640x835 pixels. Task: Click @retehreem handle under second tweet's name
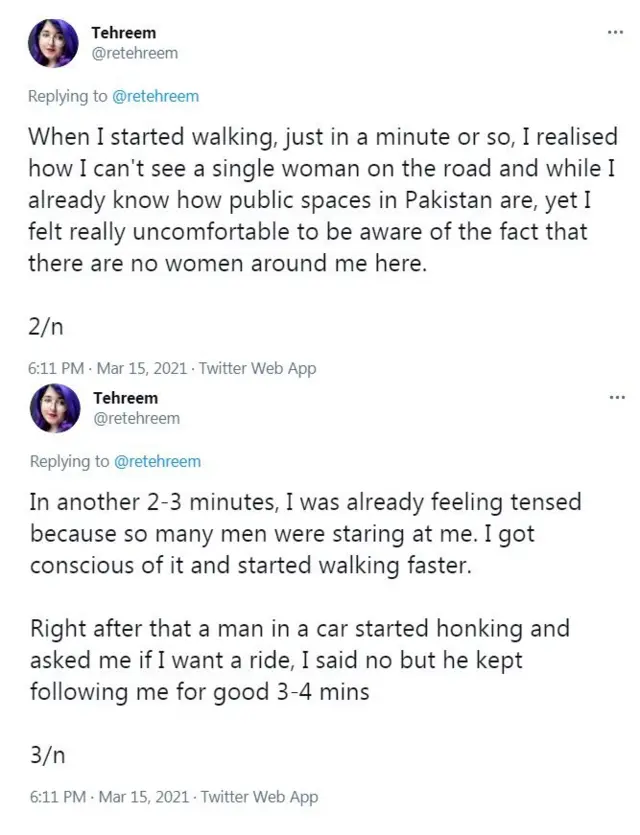point(136,418)
